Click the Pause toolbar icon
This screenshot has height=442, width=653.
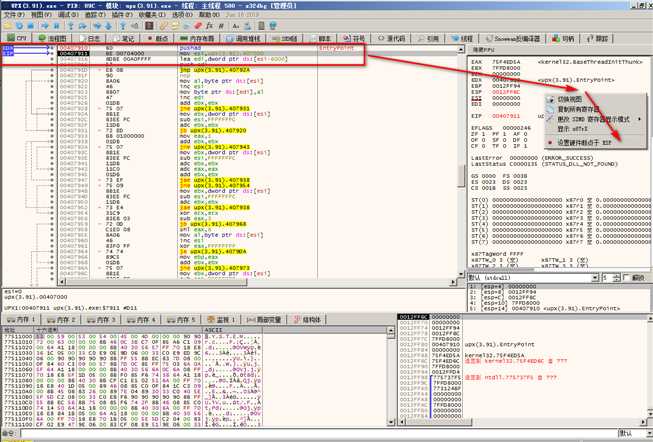[x=57, y=26]
